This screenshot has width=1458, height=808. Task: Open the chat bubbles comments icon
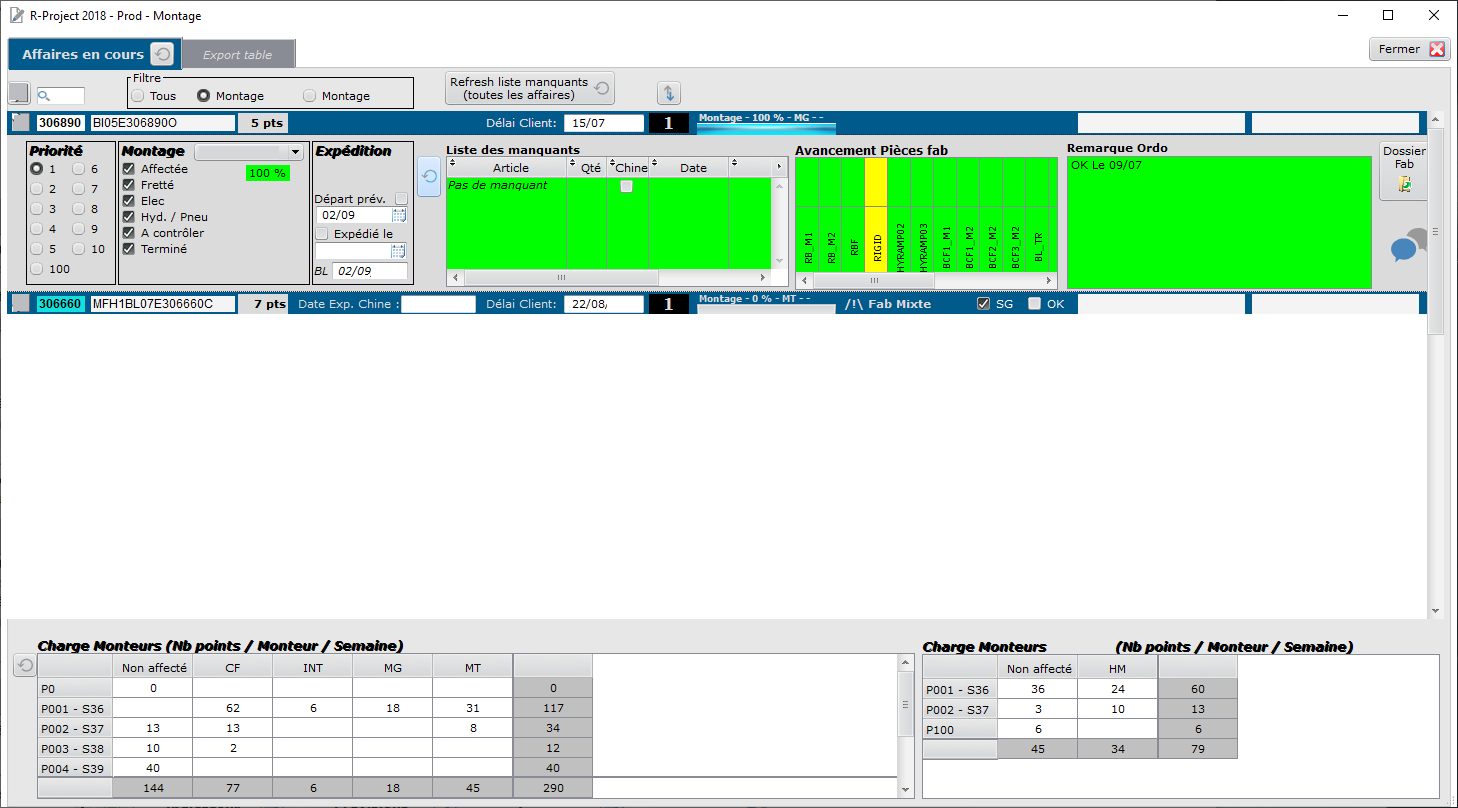tap(1410, 246)
